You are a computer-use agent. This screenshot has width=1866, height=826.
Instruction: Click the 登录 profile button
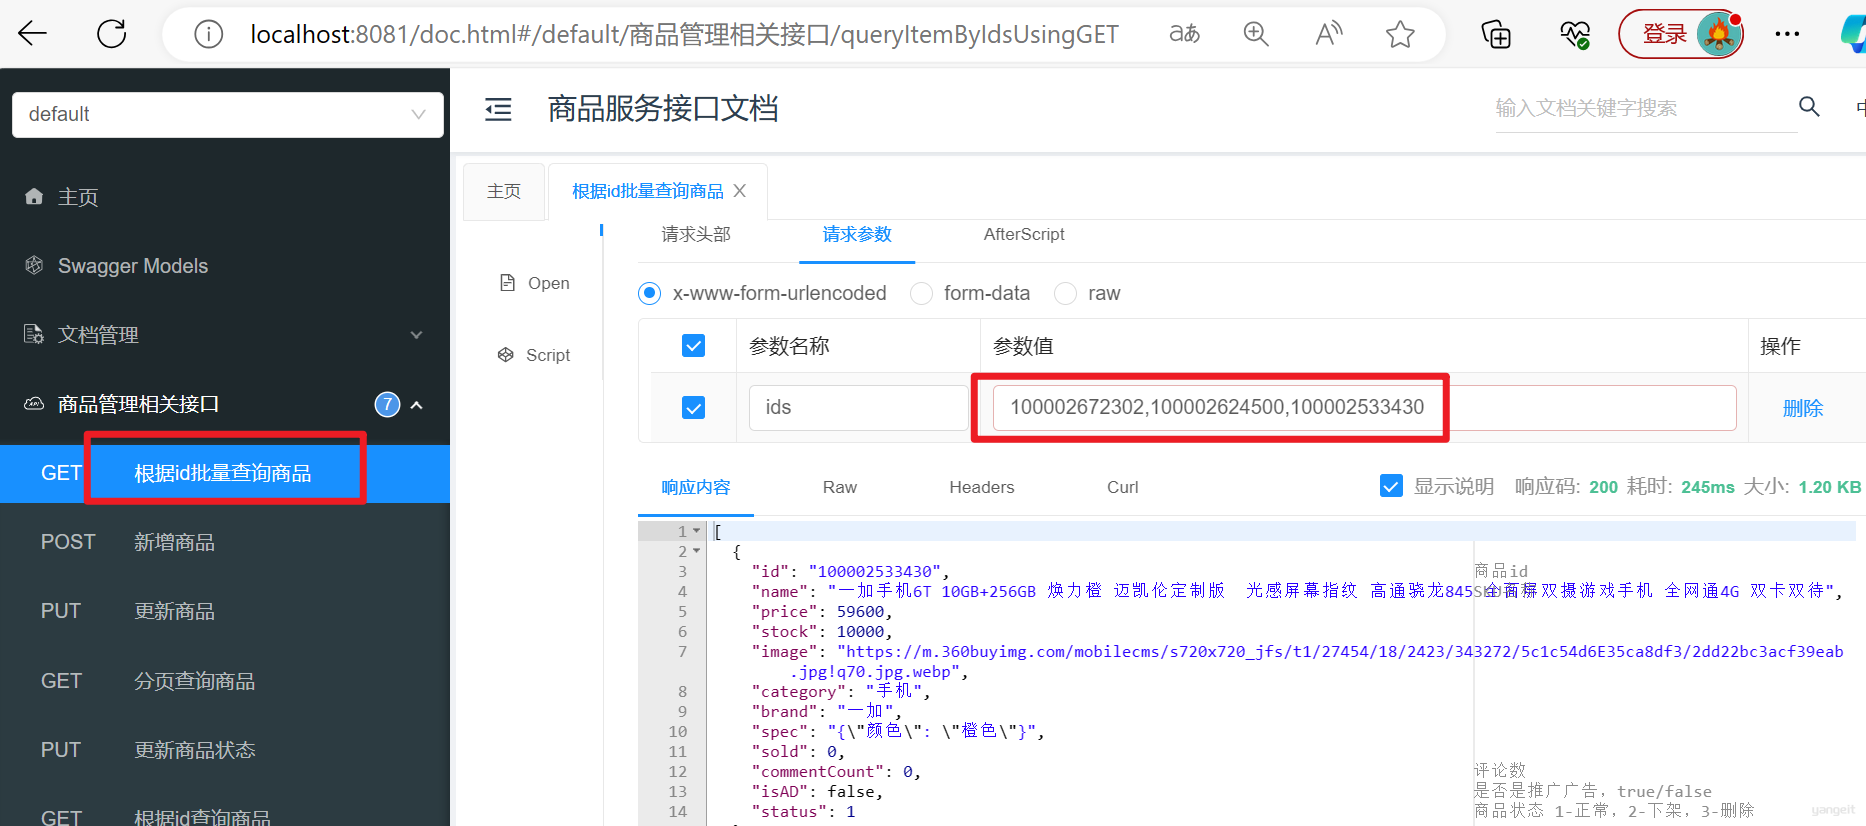(x=1681, y=34)
